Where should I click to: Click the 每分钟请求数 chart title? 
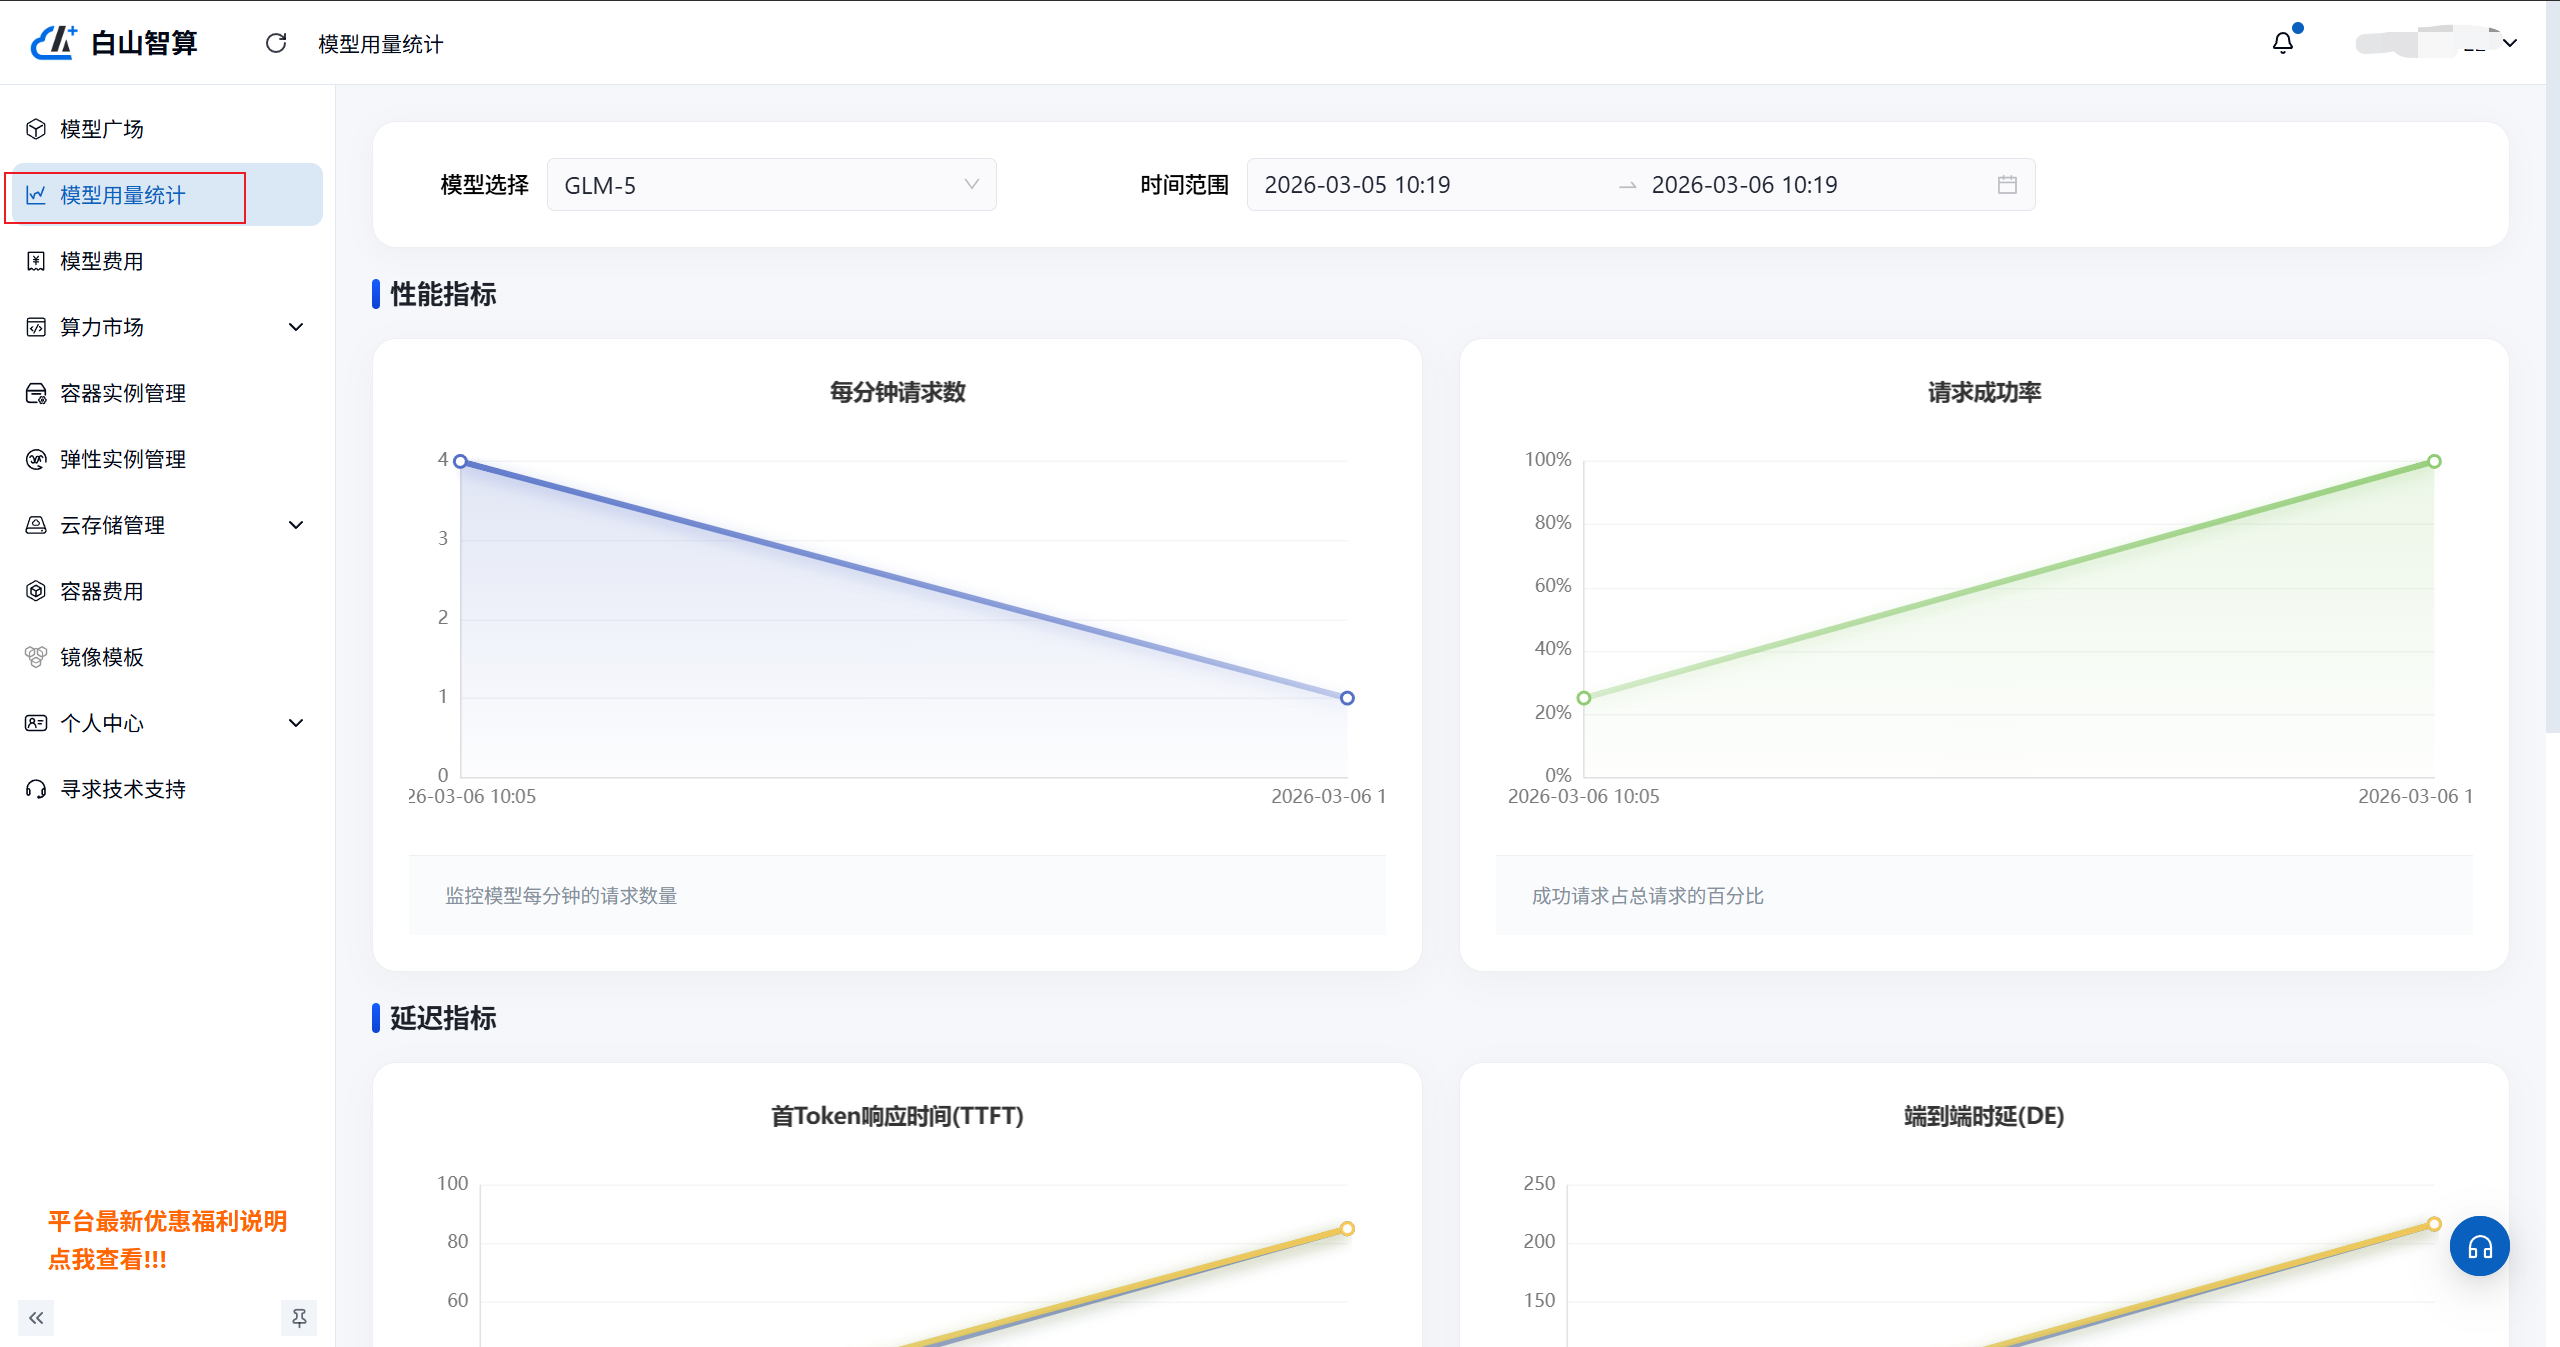[897, 392]
